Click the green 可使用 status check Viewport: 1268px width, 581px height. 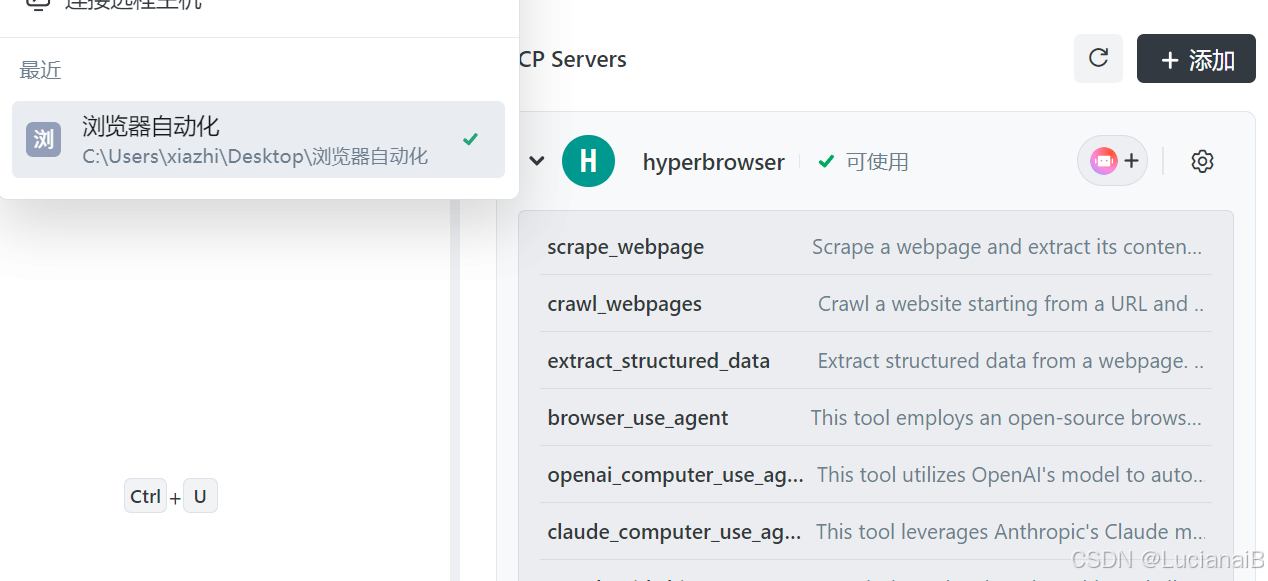pos(826,161)
